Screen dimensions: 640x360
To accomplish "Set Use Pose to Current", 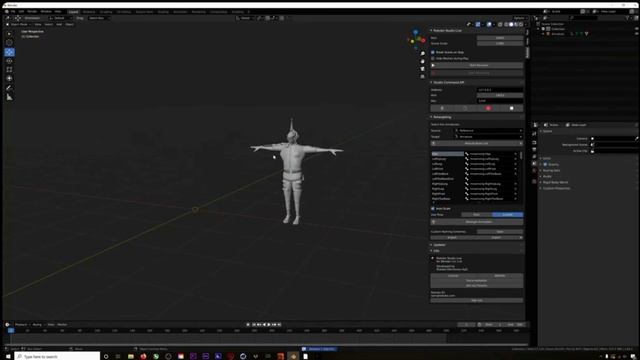I will [x=507, y=215].
